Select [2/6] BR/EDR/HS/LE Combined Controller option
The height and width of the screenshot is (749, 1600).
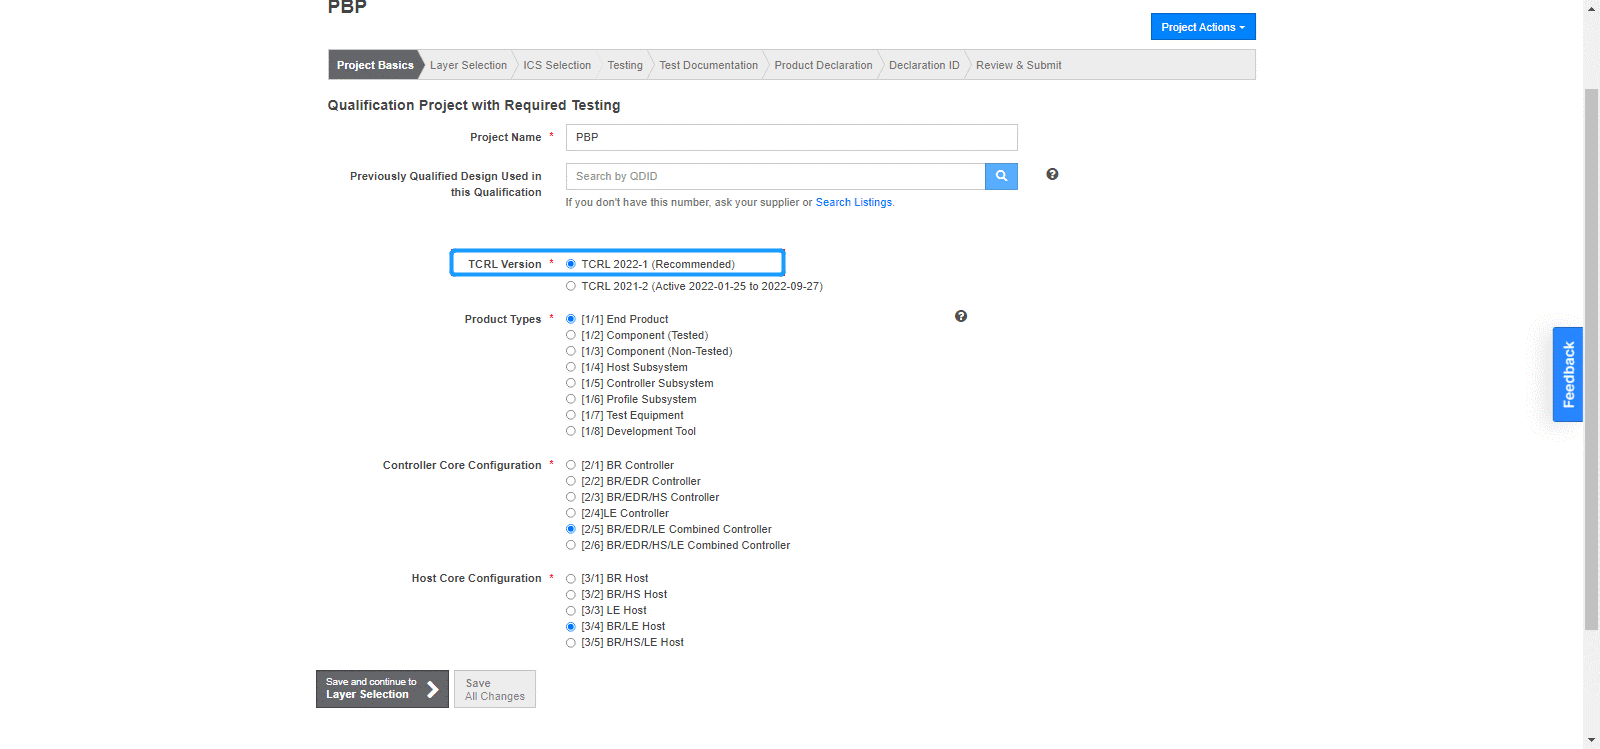coord(571,545)
